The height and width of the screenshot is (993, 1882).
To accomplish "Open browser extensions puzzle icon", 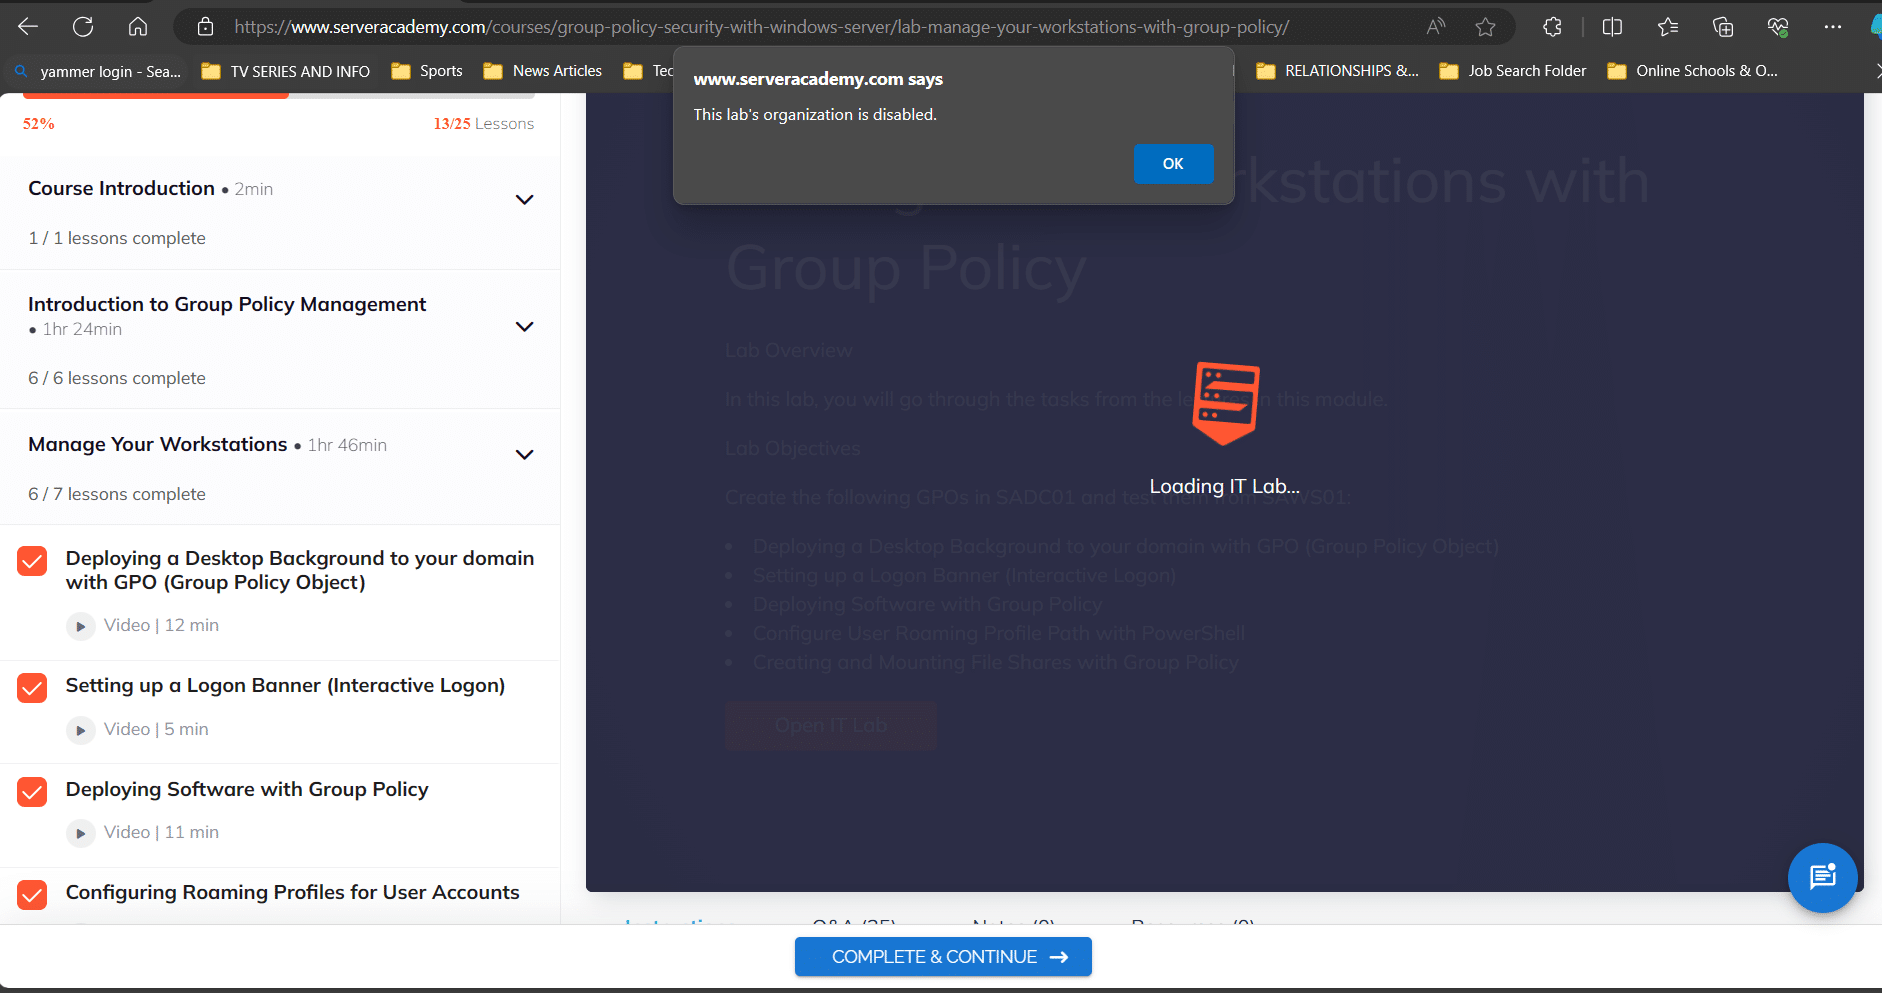I will pyautogui.click(x=1552, y=27).
